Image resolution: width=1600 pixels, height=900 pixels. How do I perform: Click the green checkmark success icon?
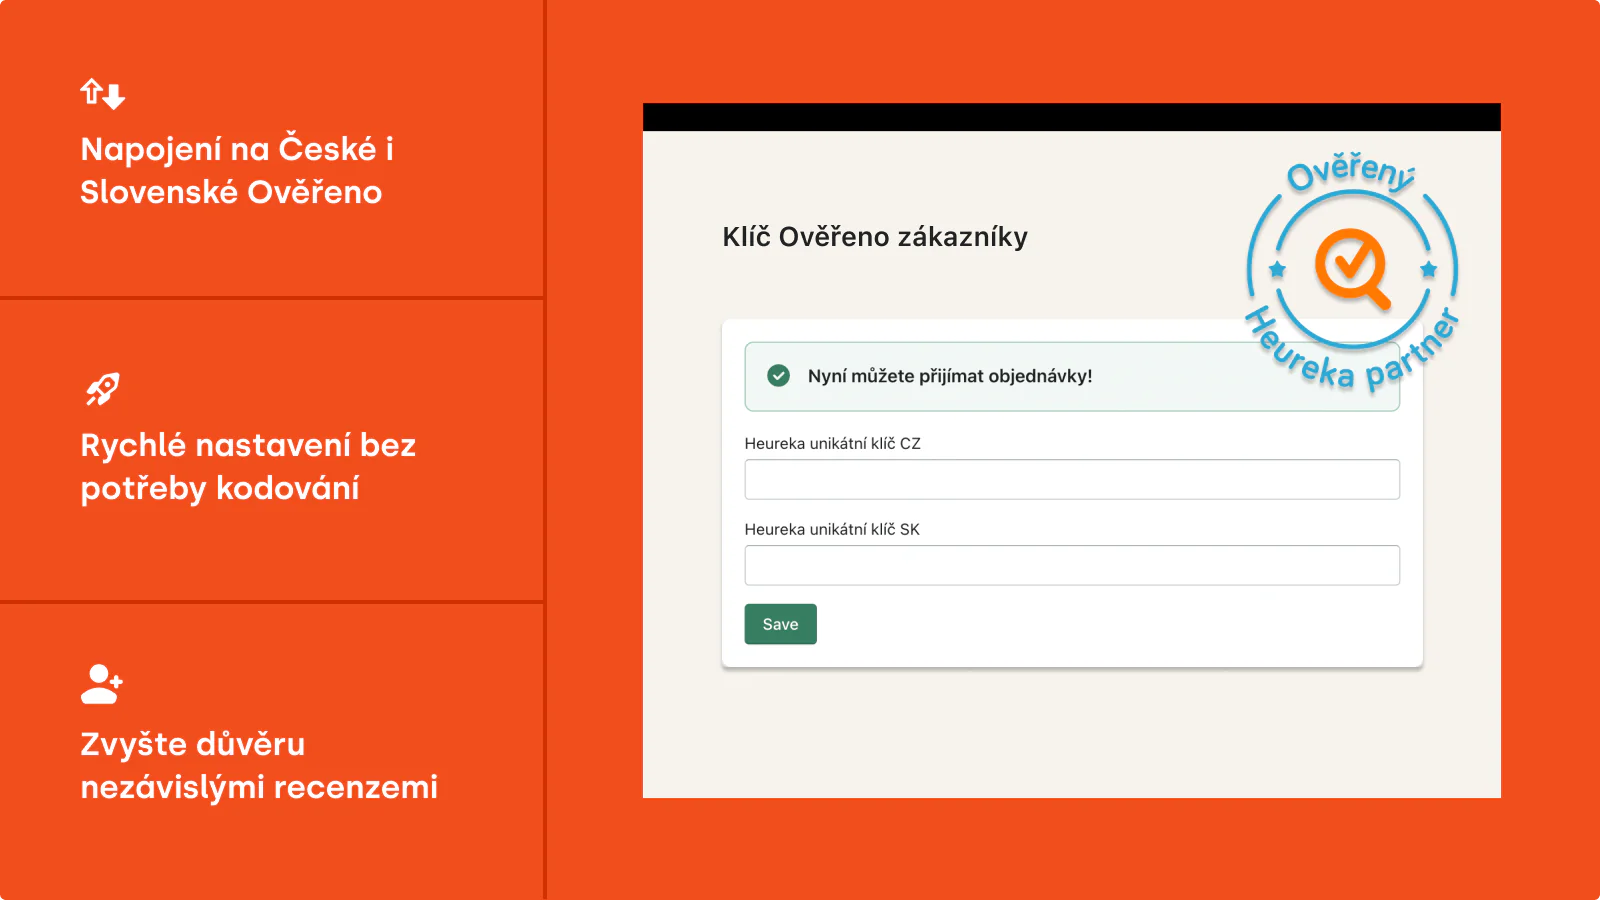tap(778, 376)
